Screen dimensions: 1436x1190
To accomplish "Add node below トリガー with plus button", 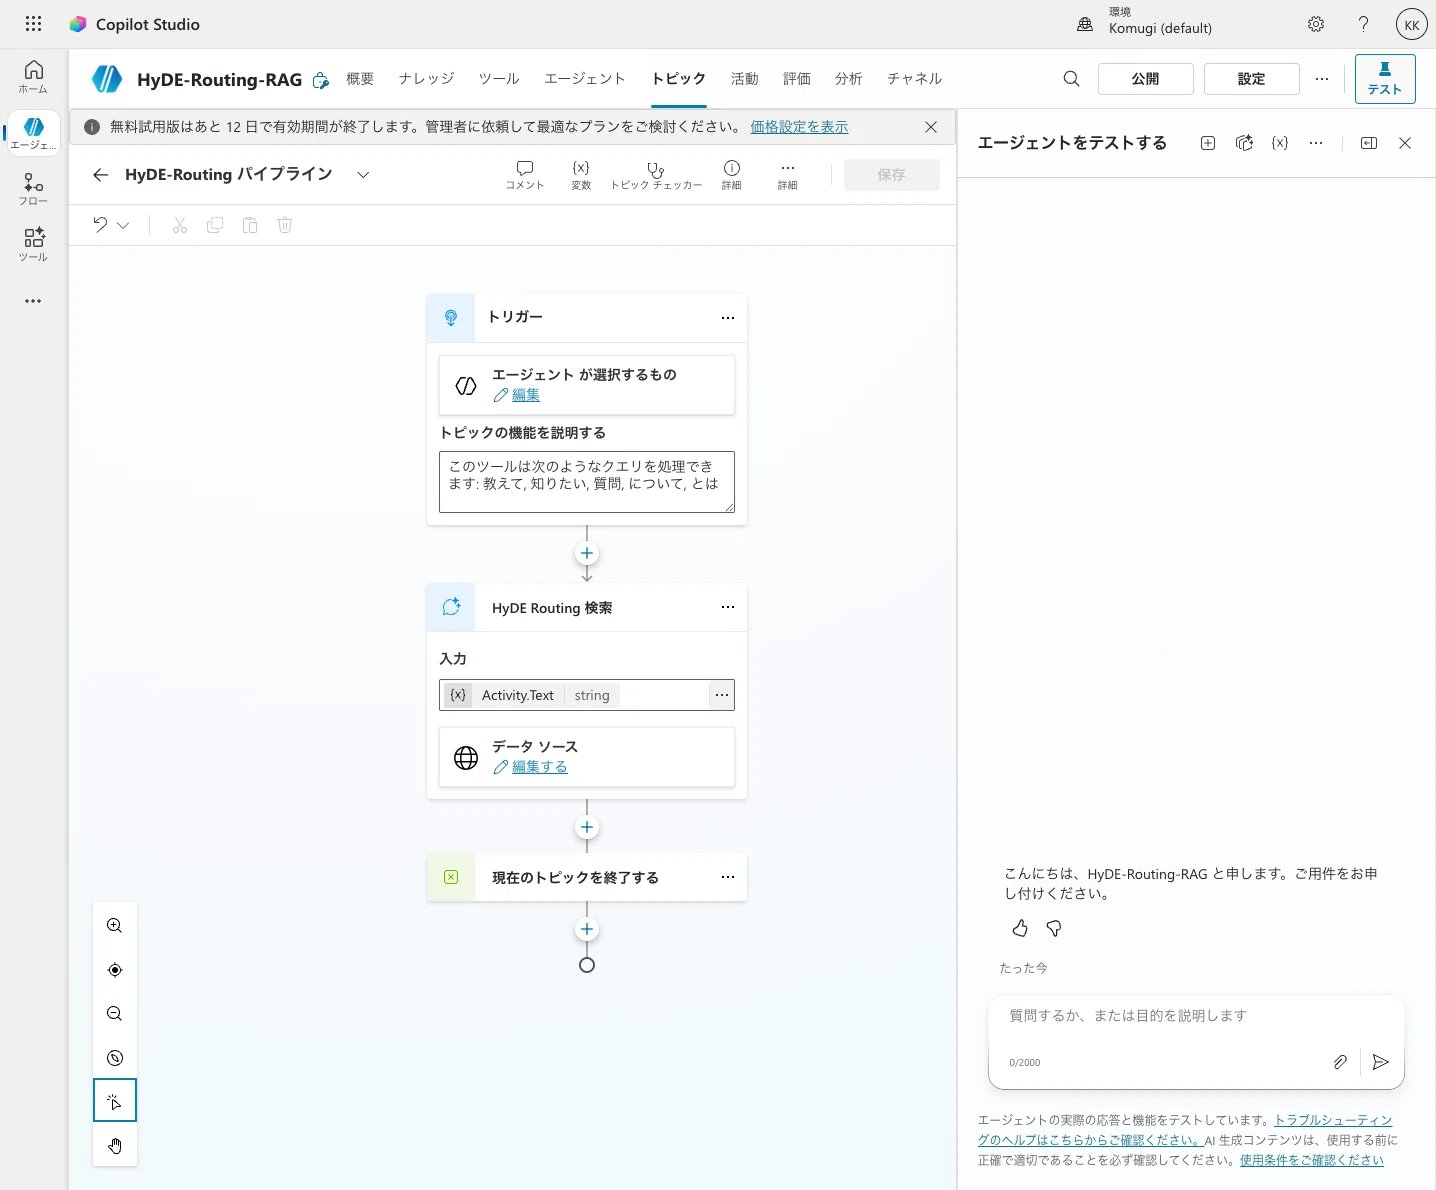I will click(x=587, y=553).
